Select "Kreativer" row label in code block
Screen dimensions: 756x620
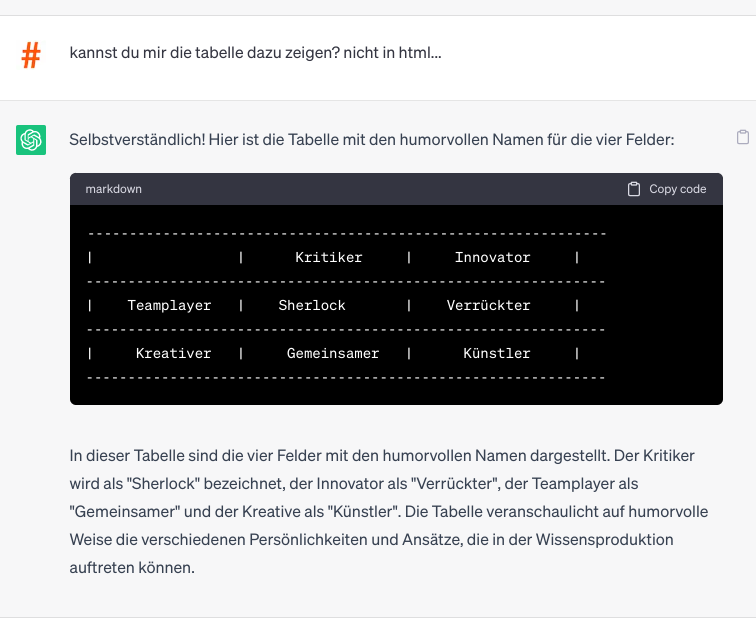click(173, 353)
